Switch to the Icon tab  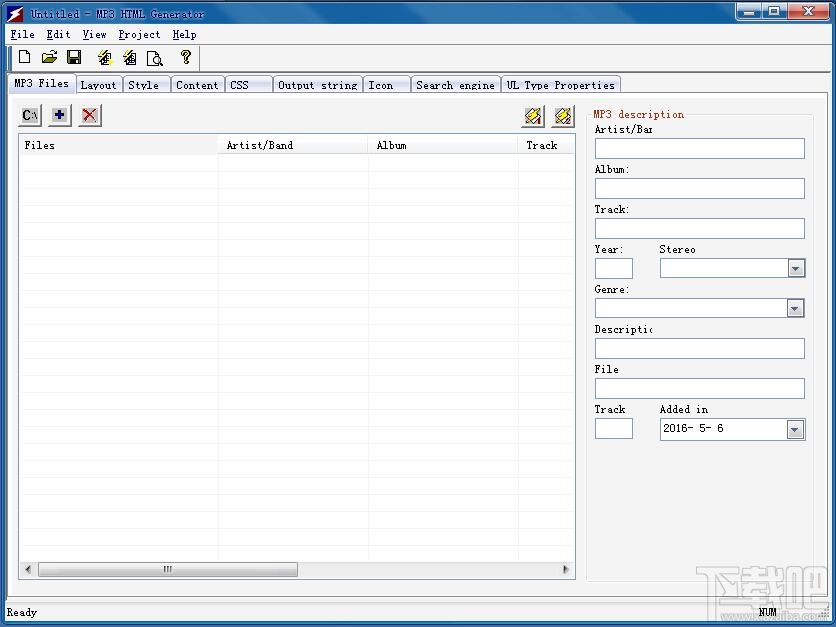coord(387,85)
